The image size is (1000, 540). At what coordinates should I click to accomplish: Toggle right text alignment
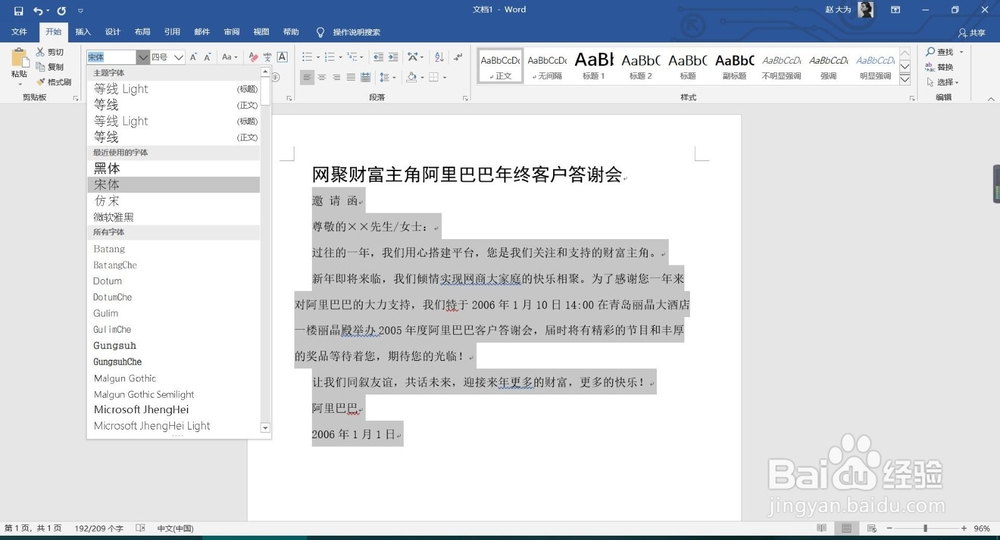[337, 77]
